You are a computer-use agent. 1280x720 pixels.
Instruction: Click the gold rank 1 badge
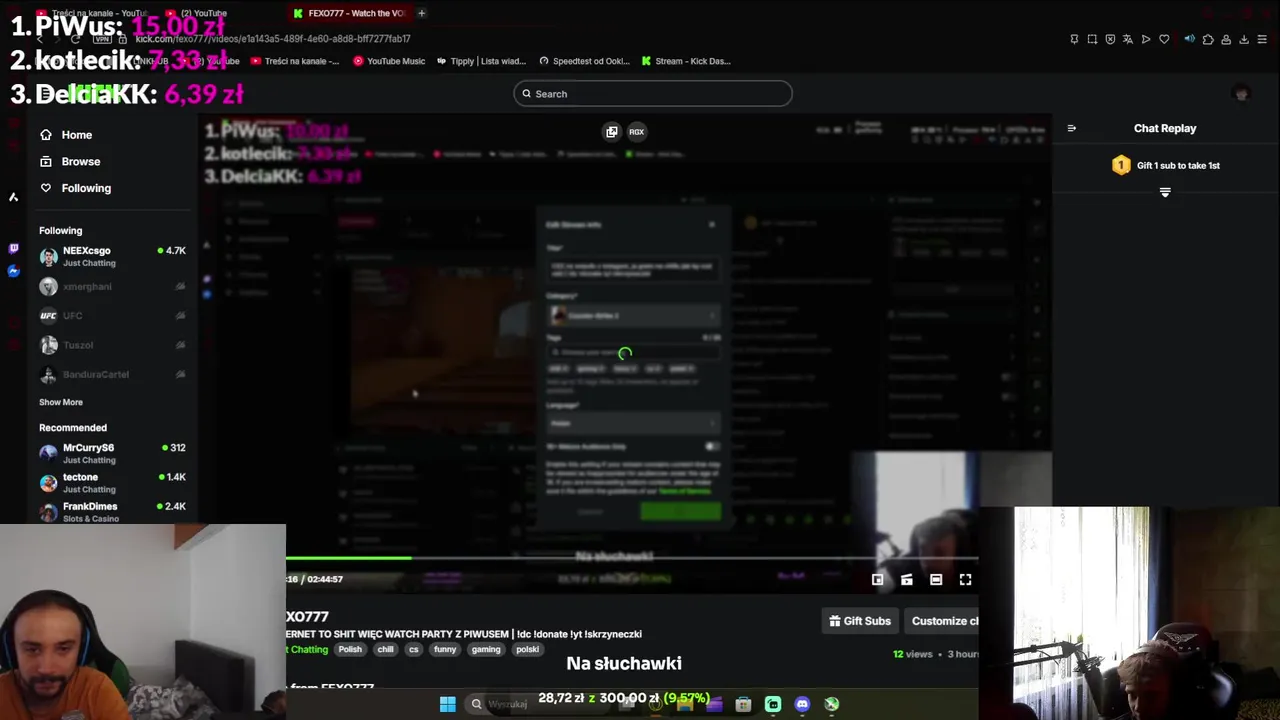pos(1121,165)
